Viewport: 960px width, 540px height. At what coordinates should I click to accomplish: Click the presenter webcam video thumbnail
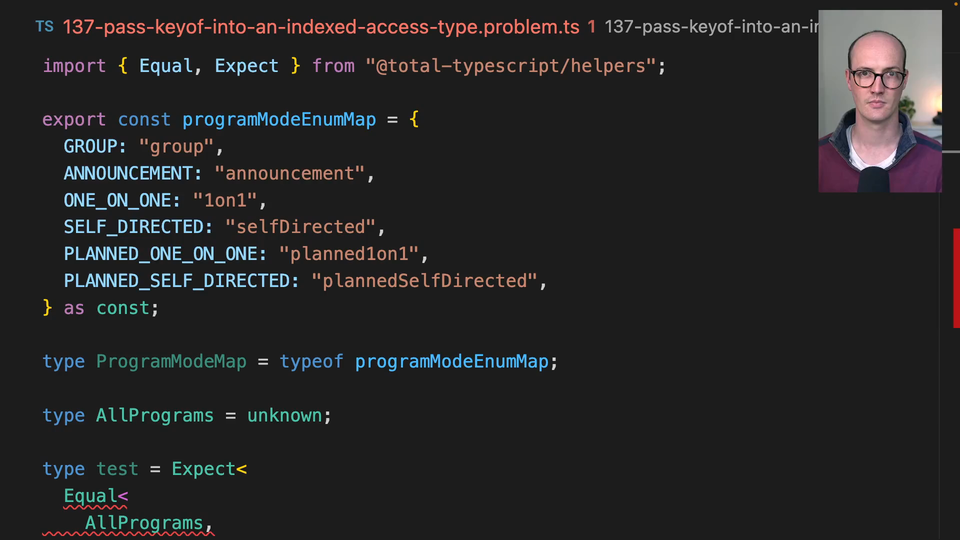(x=880, y=101)
